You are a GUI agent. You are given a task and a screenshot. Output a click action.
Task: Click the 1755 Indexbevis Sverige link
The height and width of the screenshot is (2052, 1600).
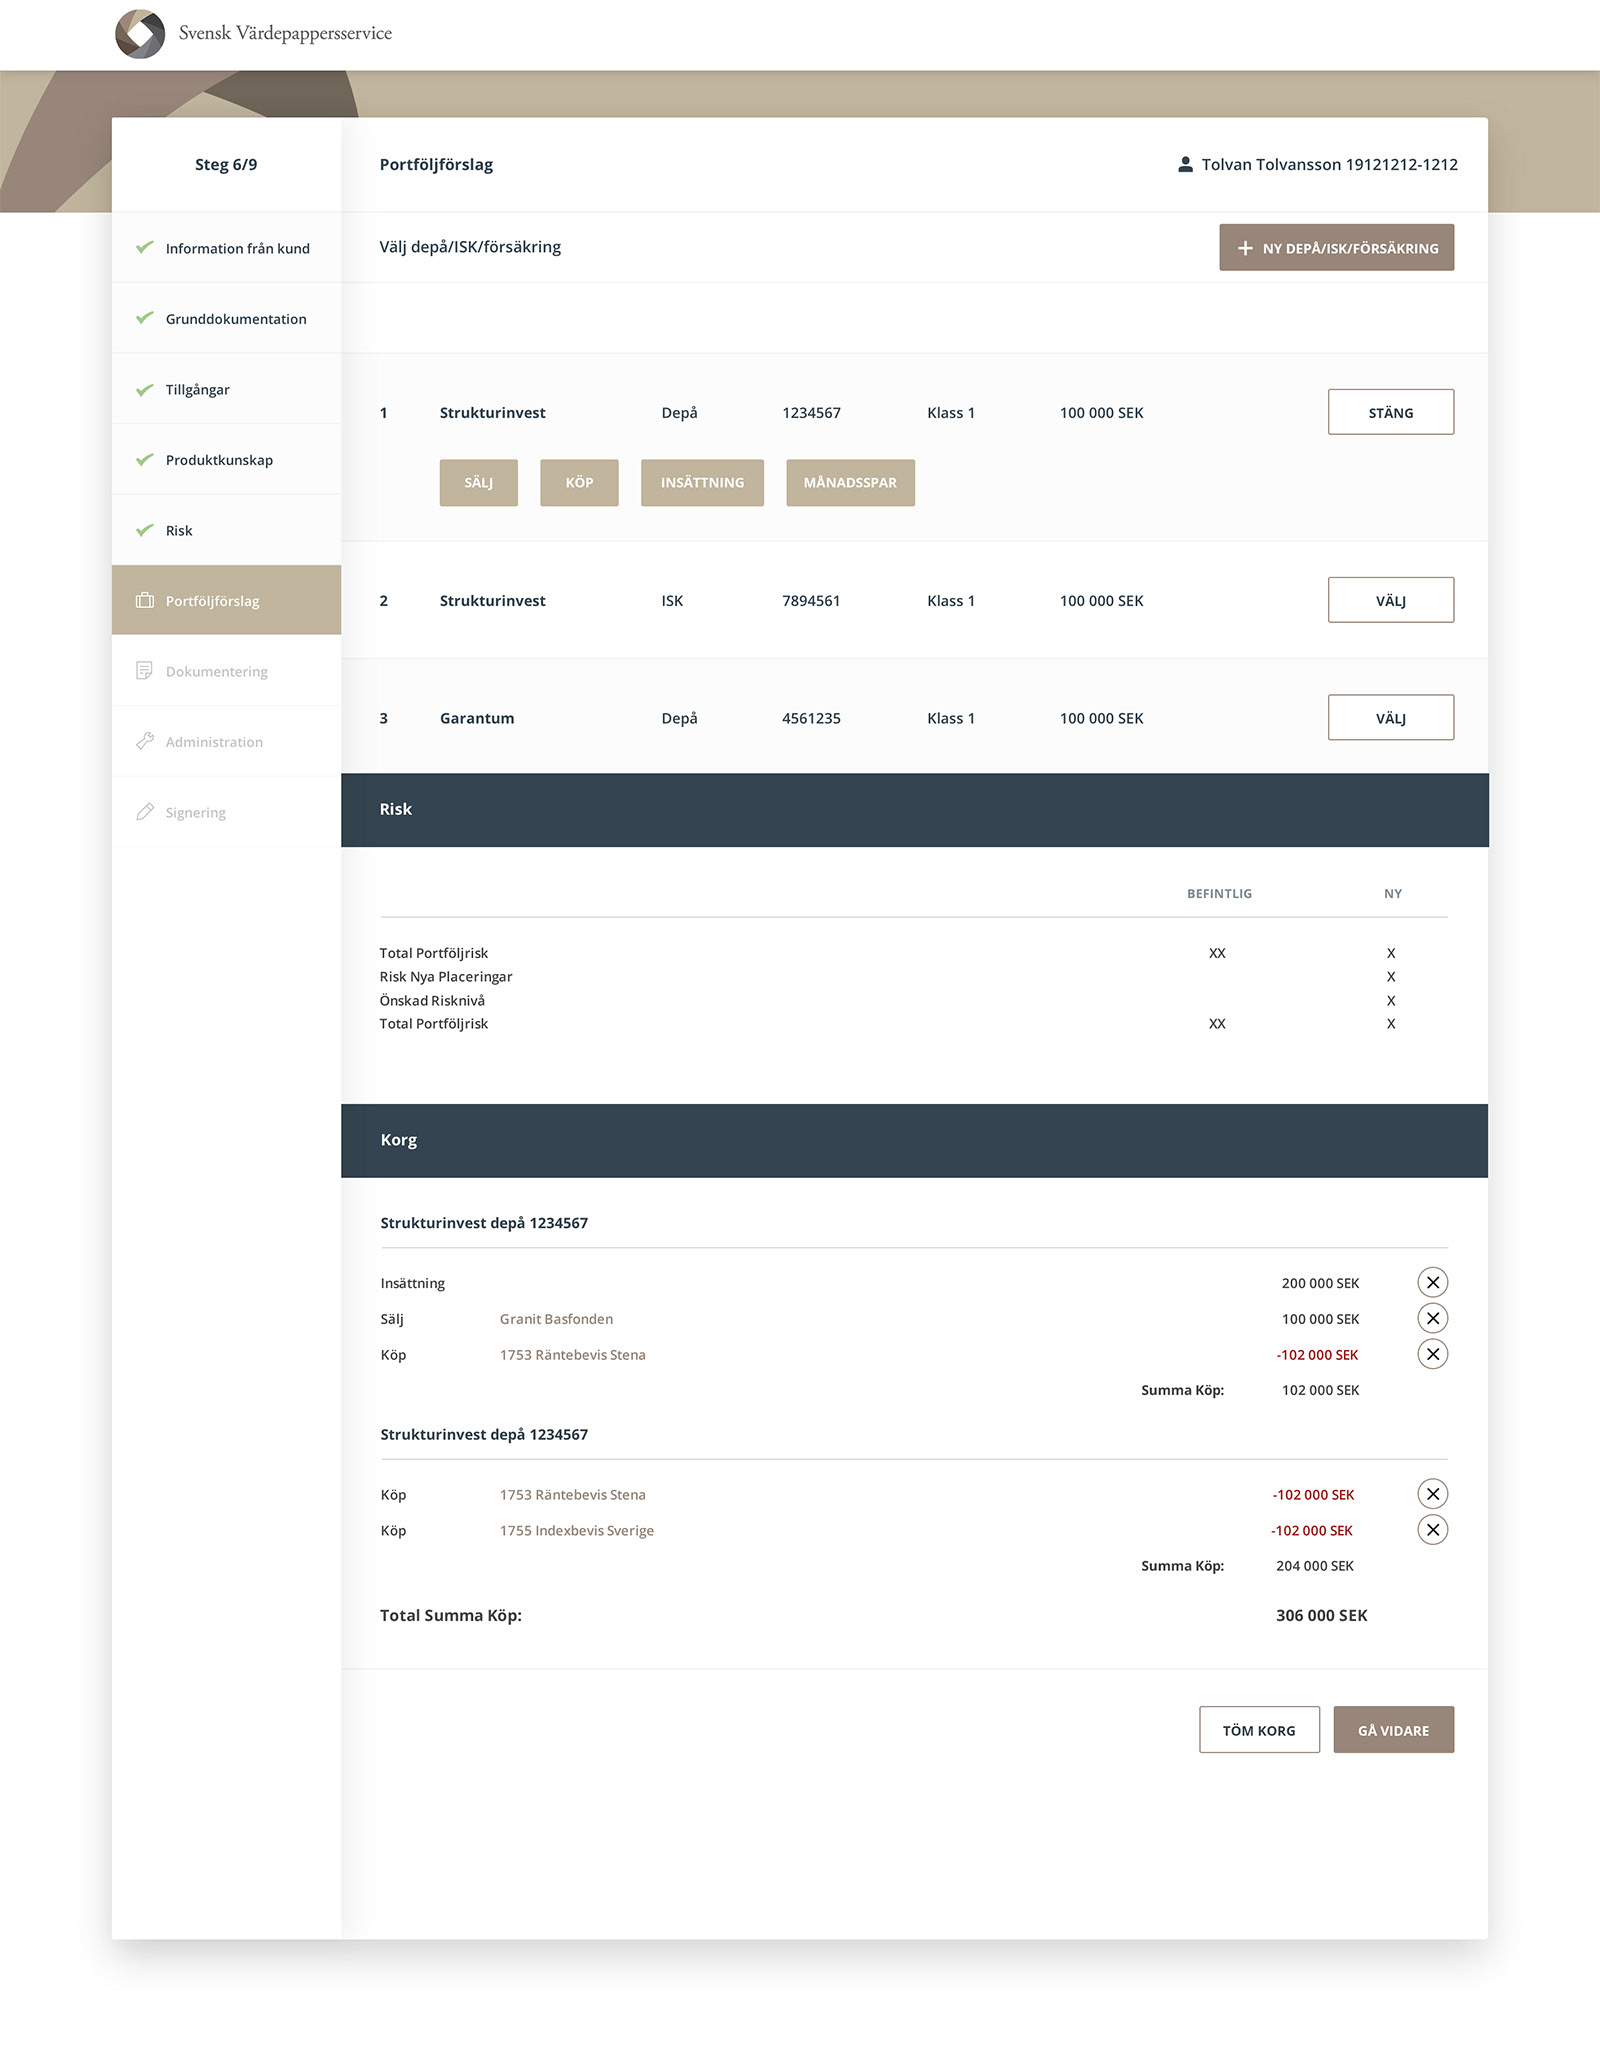pos(576,1531)
